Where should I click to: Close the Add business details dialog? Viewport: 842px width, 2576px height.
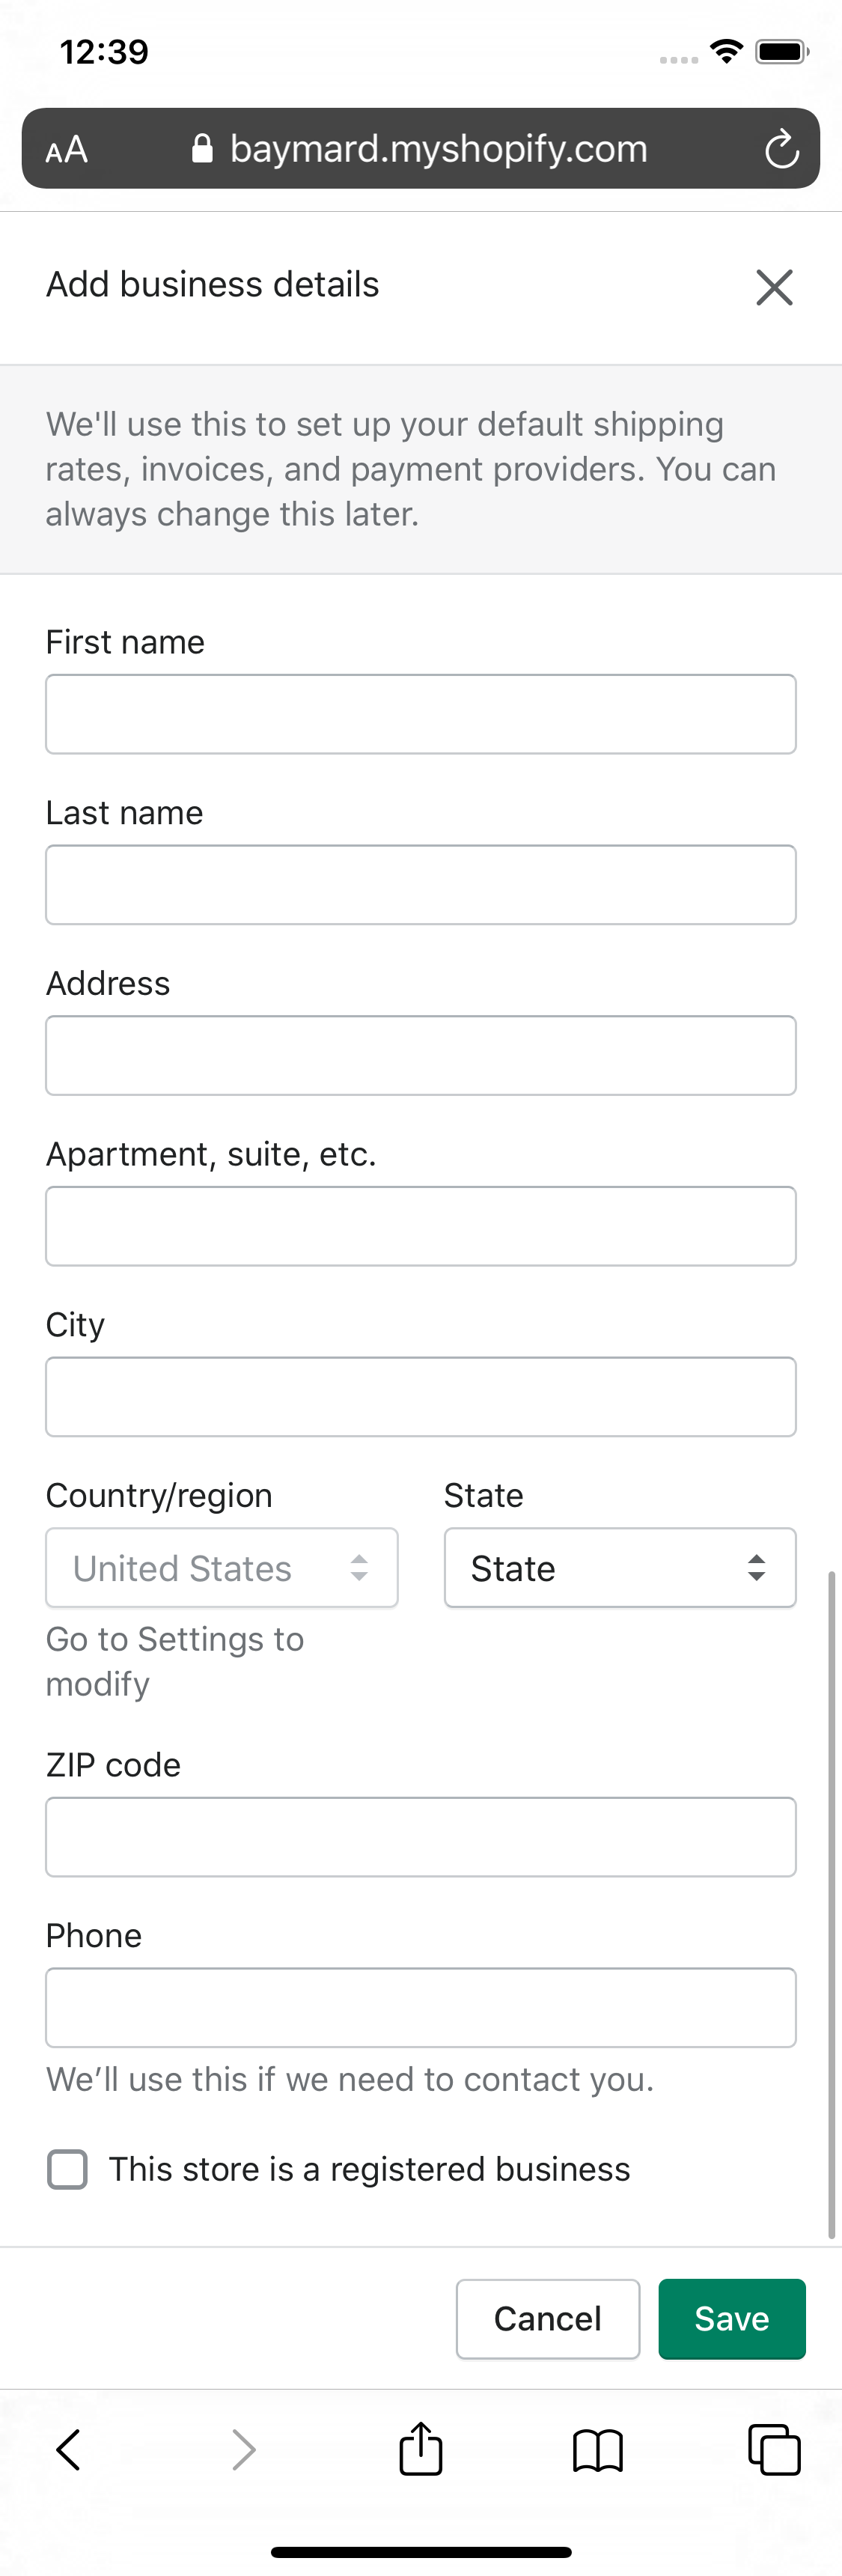774,287
